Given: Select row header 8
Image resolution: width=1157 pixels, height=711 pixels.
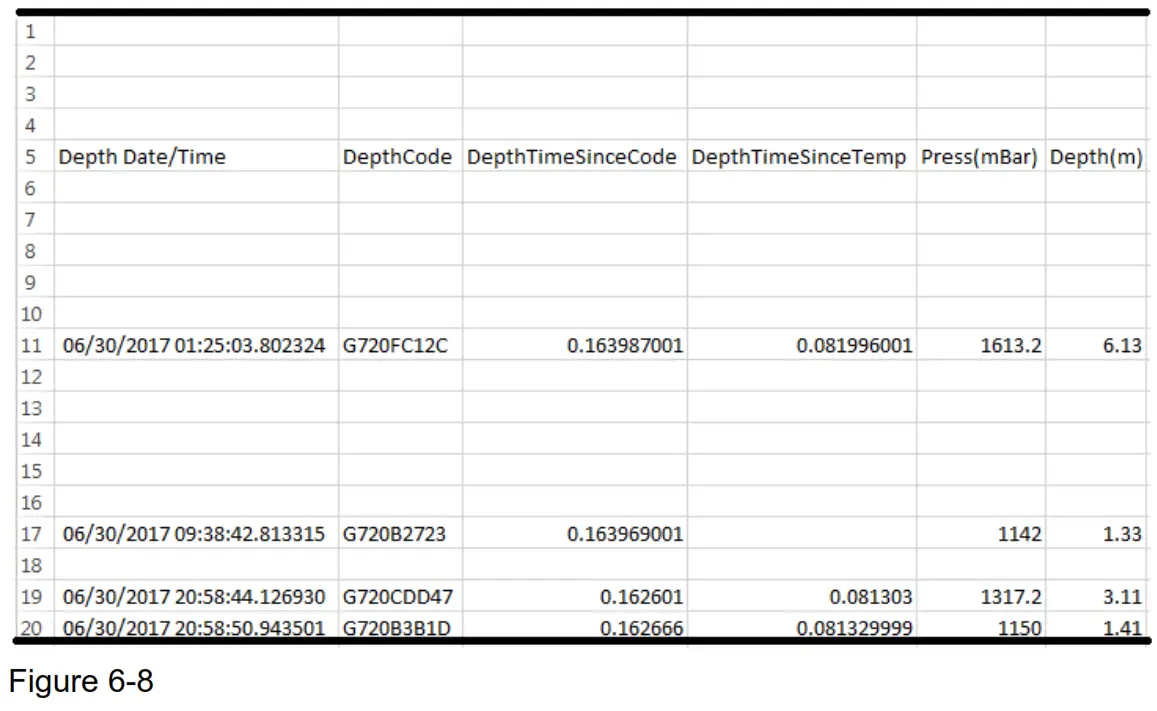Looking at the screenshot, I should click(x=35, y=251).
